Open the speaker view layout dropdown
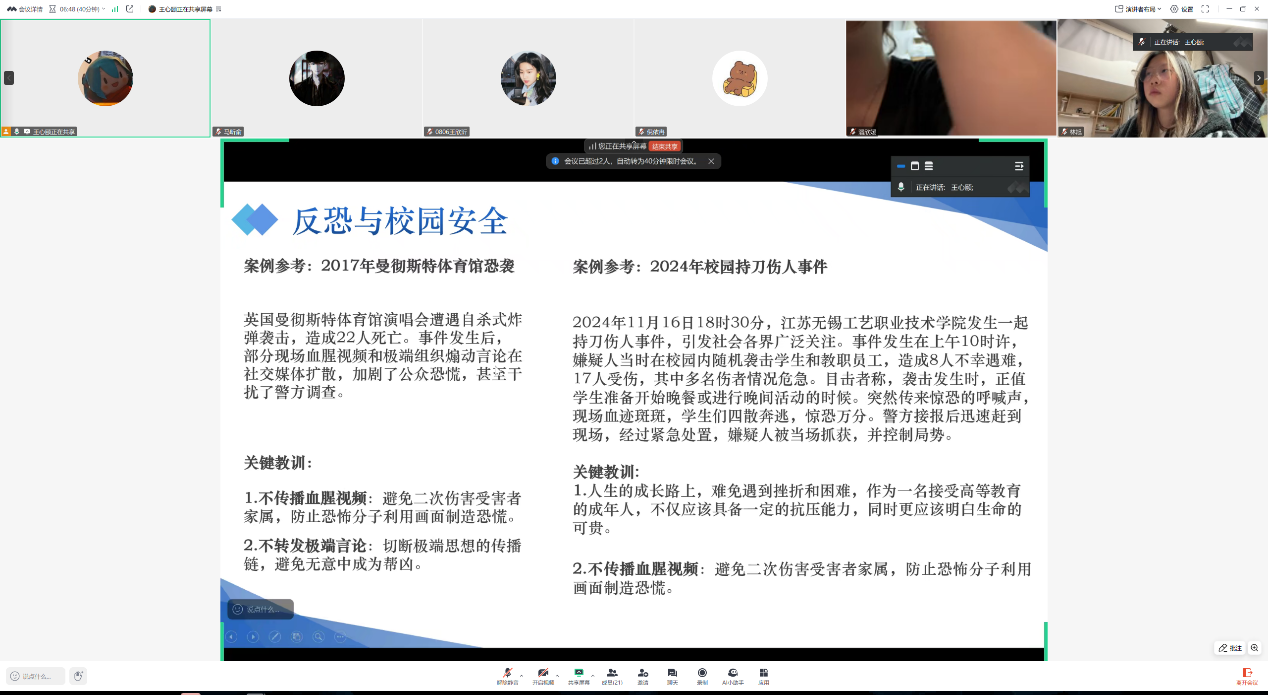 point(1138,9)
